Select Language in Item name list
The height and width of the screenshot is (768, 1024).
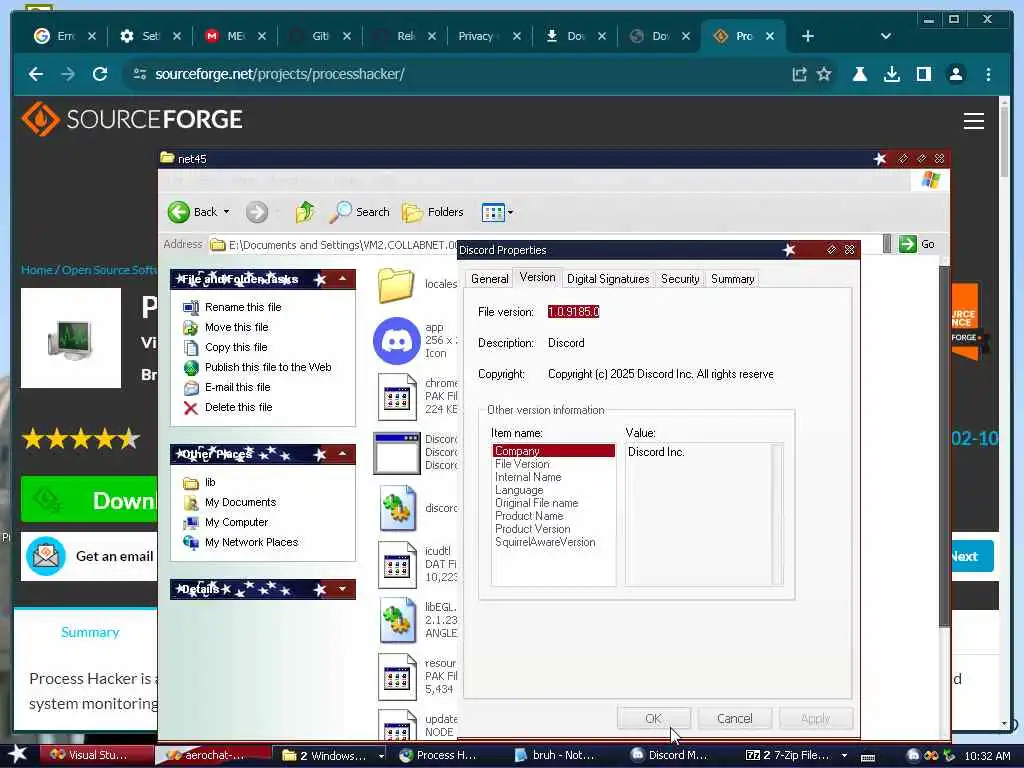click(519, 490)
